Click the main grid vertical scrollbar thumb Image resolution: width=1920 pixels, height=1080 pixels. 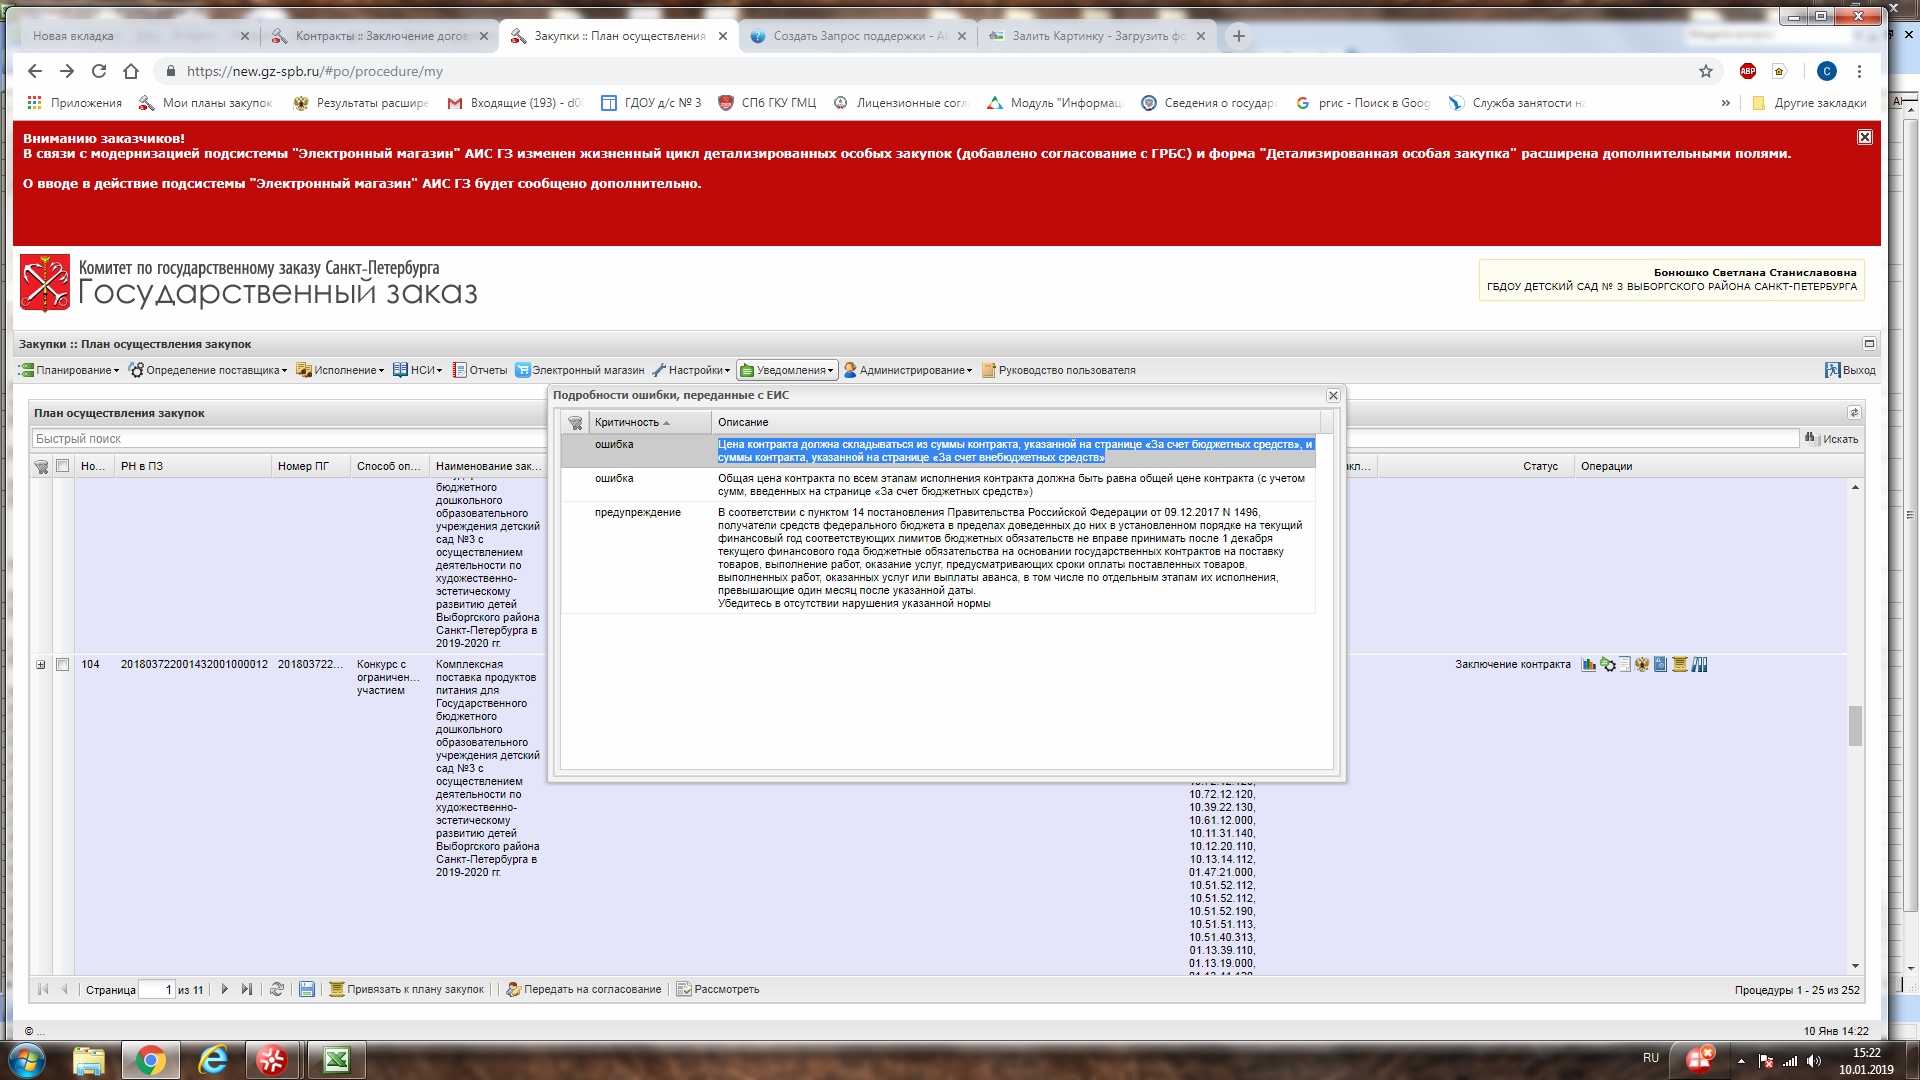(x=1855, y=726)
